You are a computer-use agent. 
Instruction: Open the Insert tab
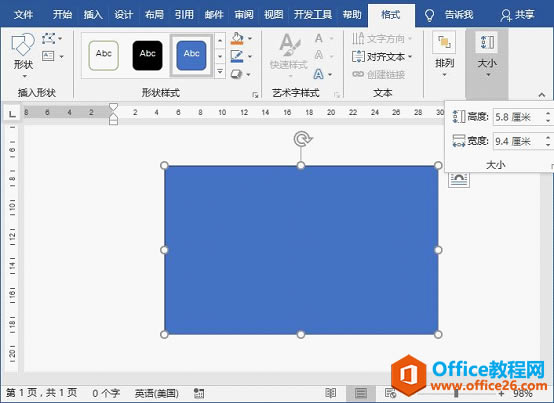pyautogui.click(x=93, y=14)
